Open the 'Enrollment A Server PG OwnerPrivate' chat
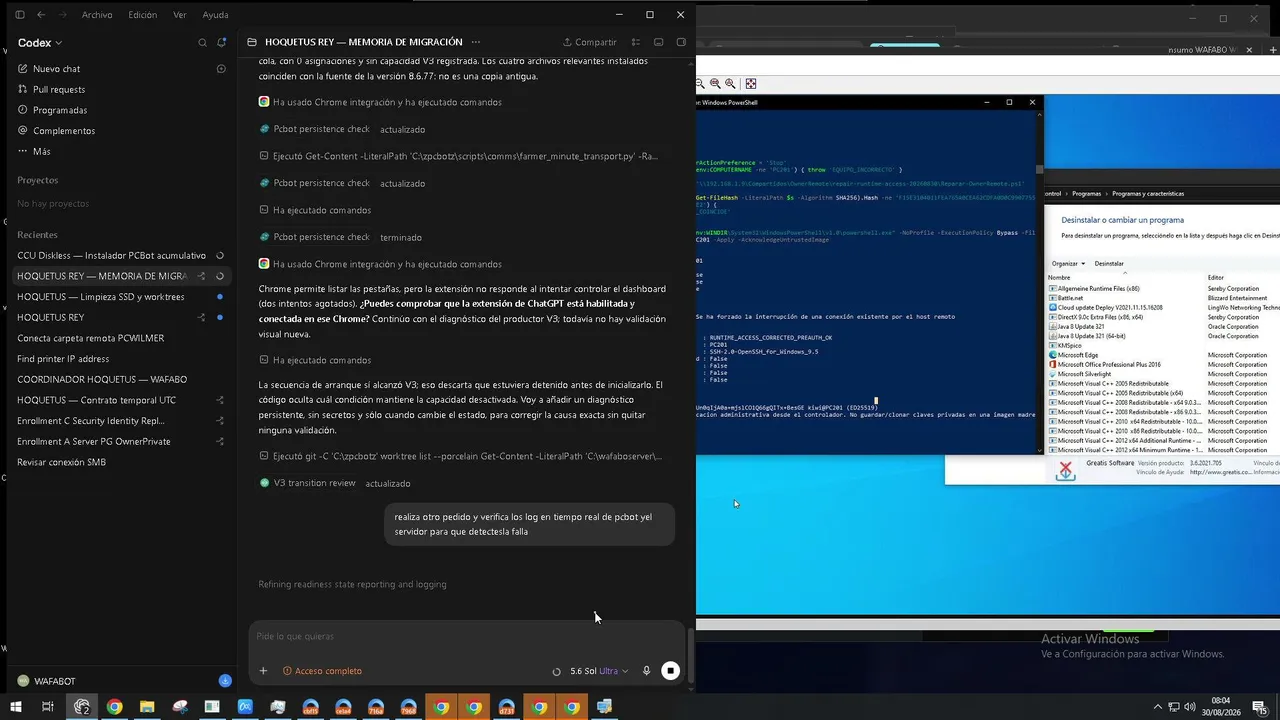This screenshot has height=720, width=1280. coord(121,442)
